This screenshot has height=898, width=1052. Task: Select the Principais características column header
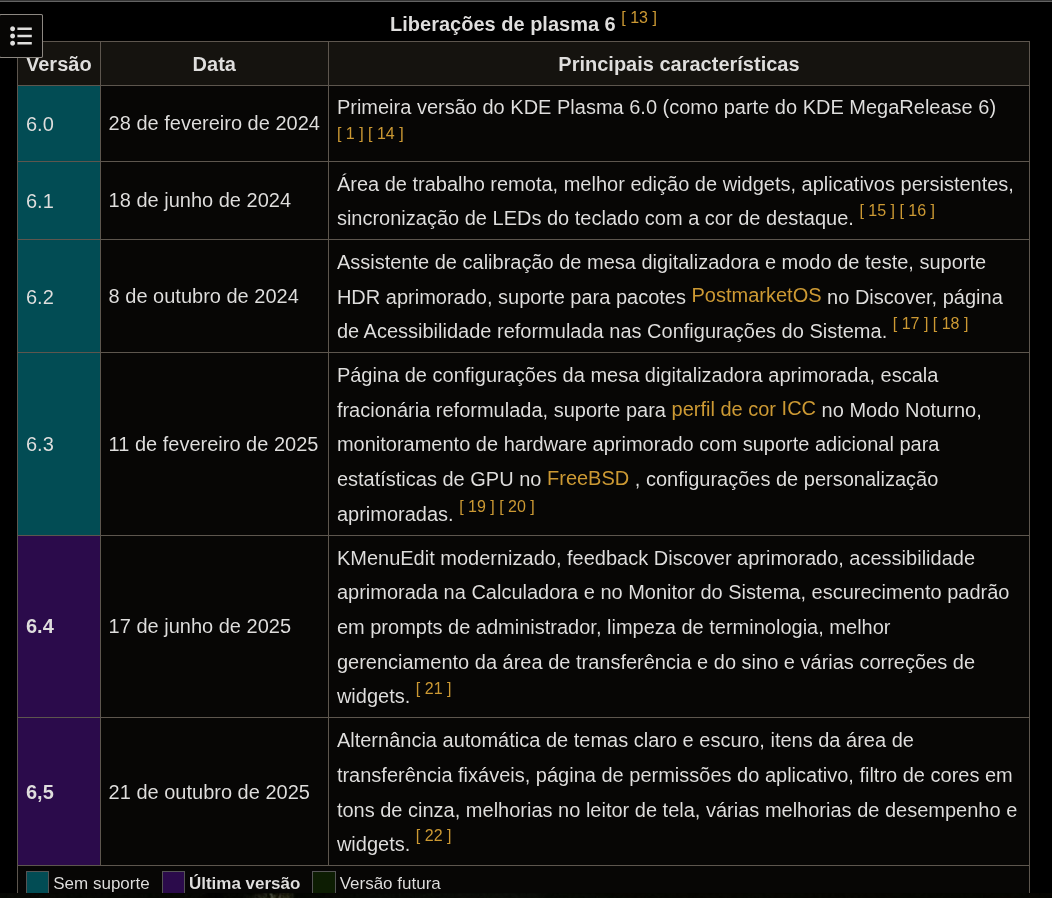(678, 64)
